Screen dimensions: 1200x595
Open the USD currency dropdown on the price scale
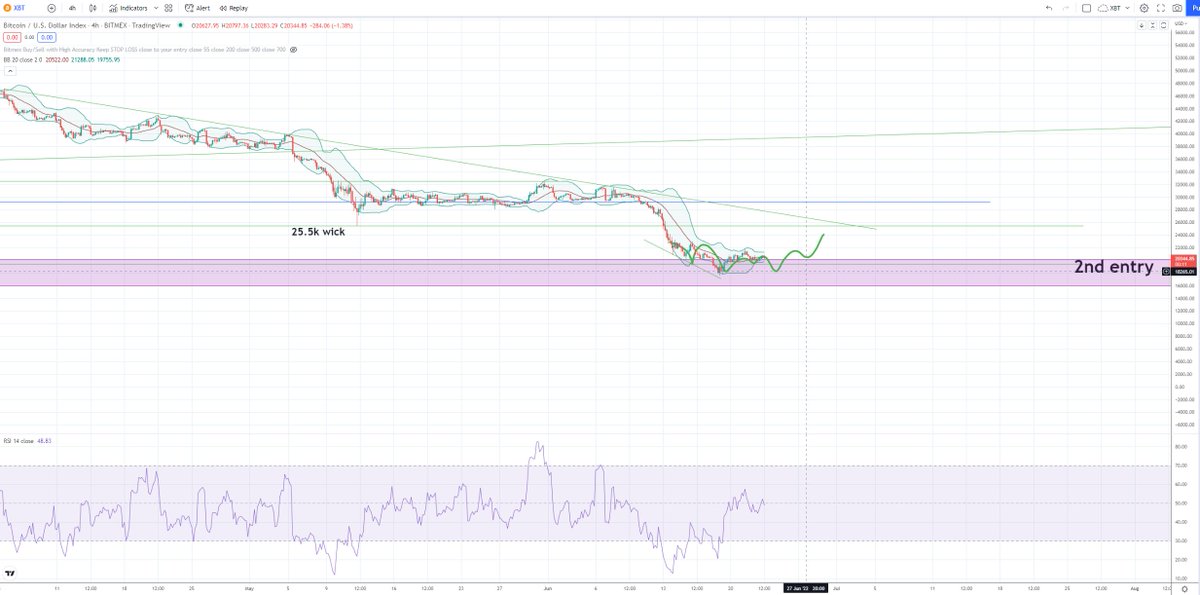click(x=1181, y=24)
